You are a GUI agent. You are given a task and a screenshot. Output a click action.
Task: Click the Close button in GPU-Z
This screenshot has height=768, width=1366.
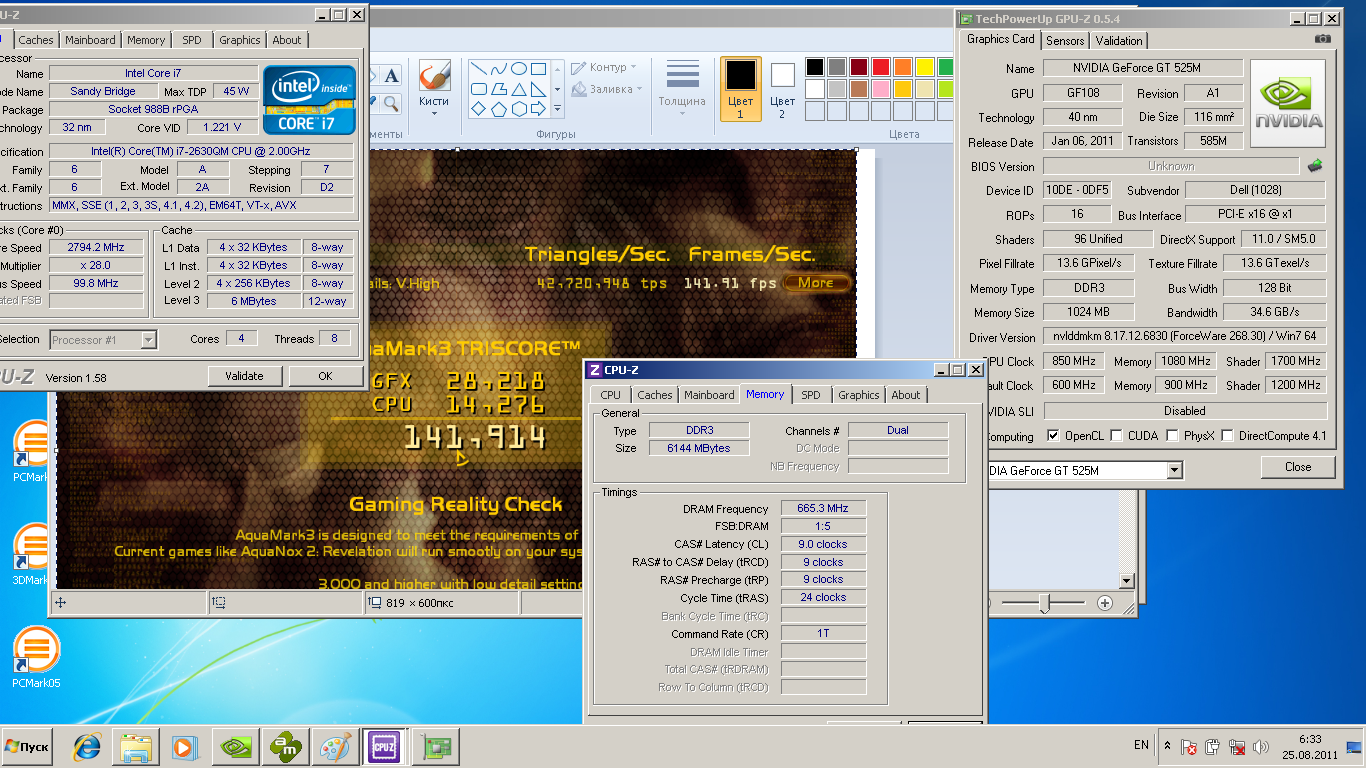[x=1298, y=466]
